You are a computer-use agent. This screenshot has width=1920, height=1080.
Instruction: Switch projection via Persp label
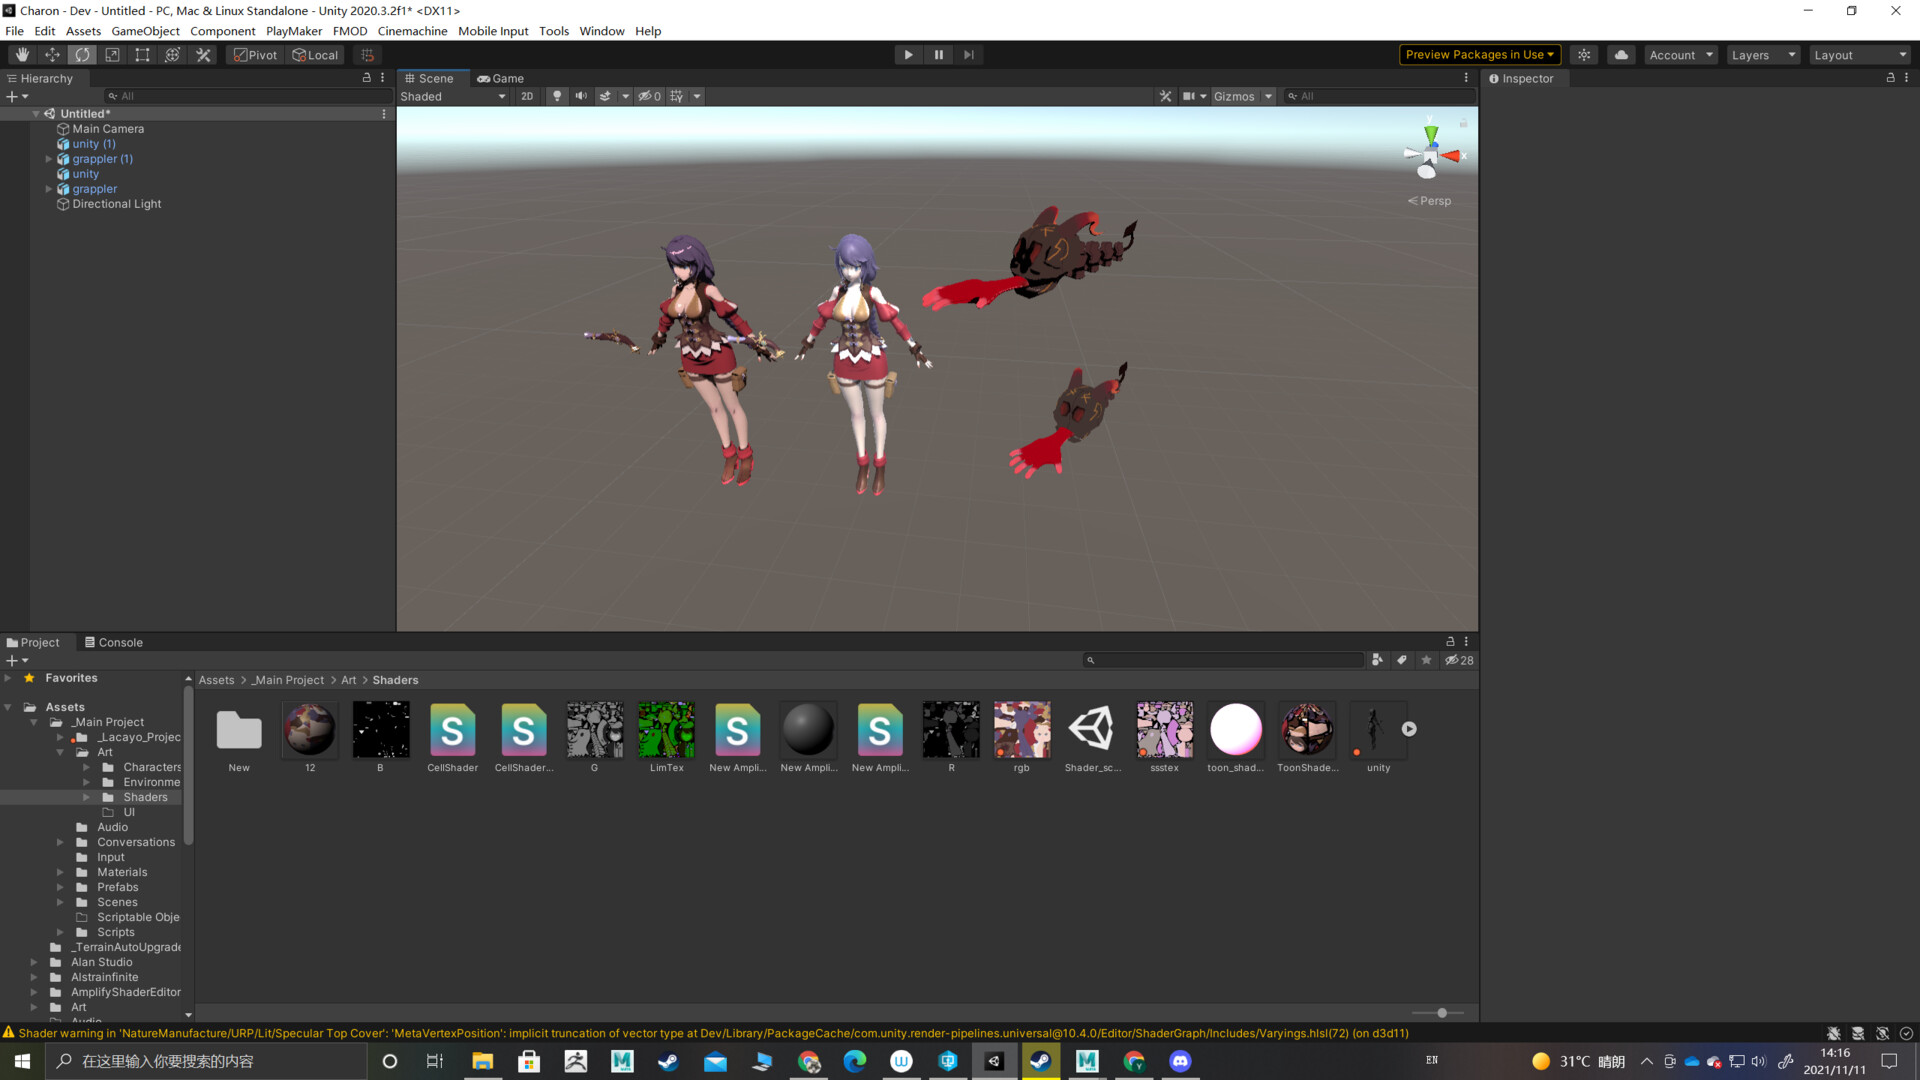[x=1430, y=201]
